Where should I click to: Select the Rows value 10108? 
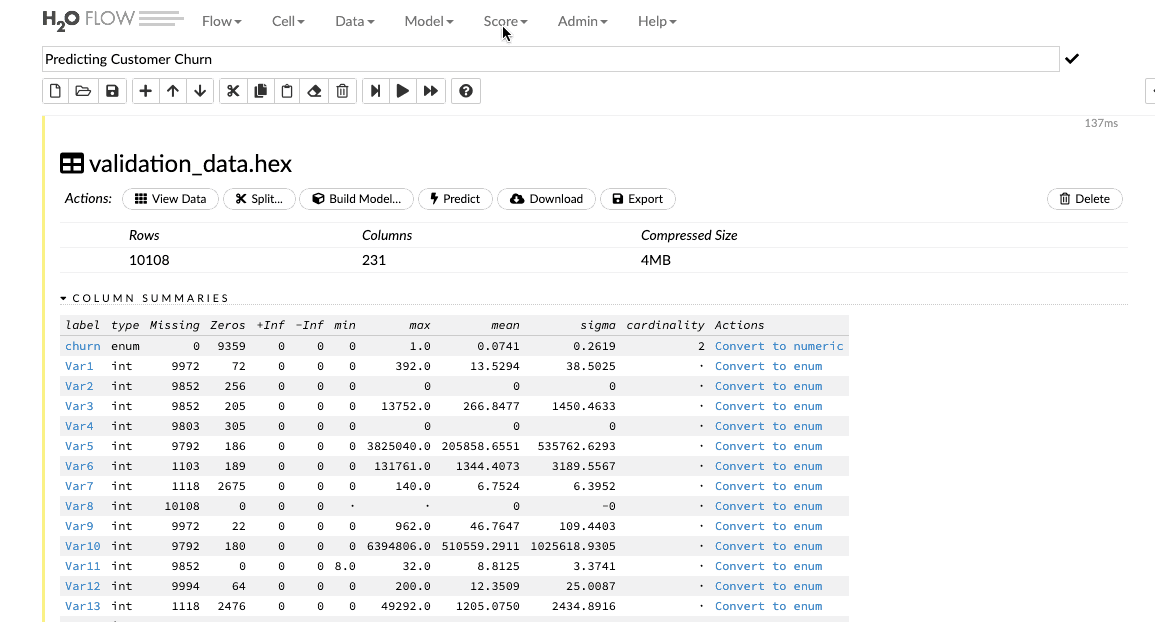[x=149, y=260]
